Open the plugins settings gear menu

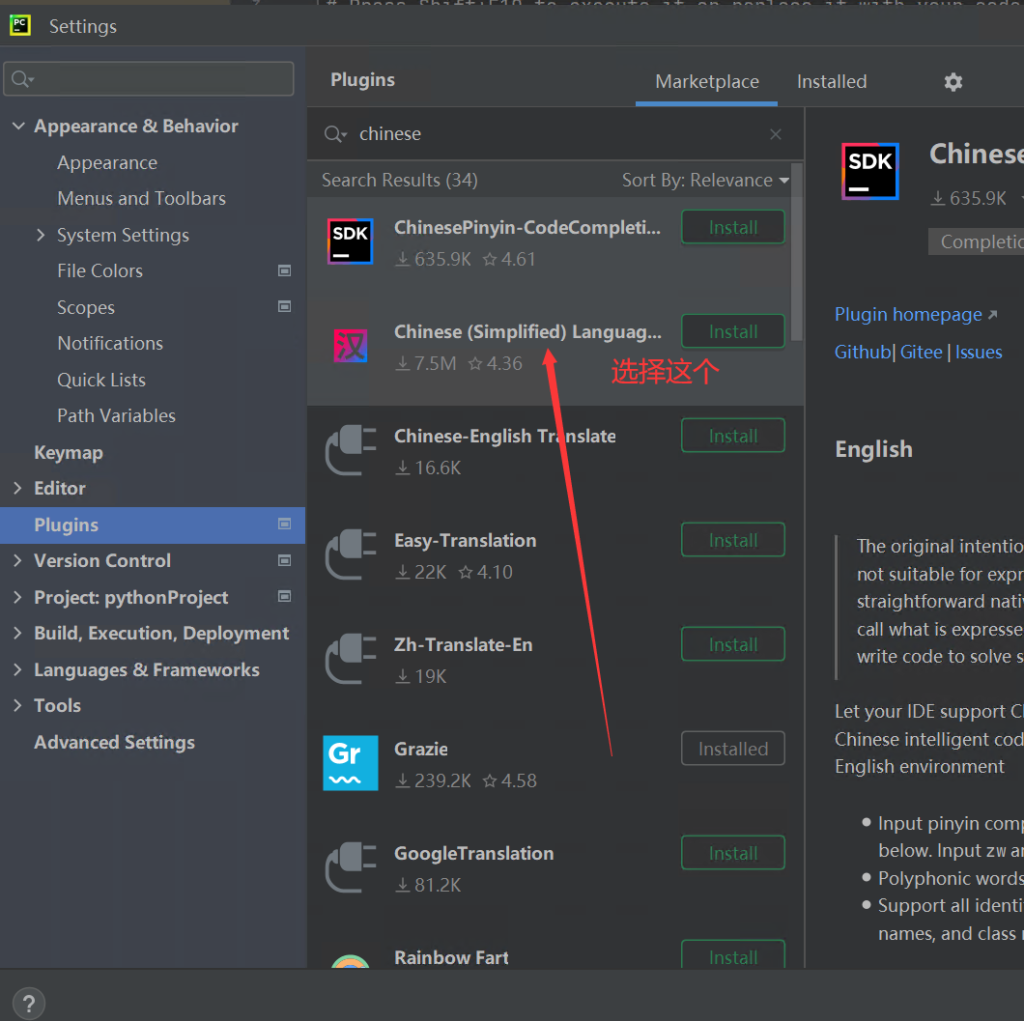[953, 82]
